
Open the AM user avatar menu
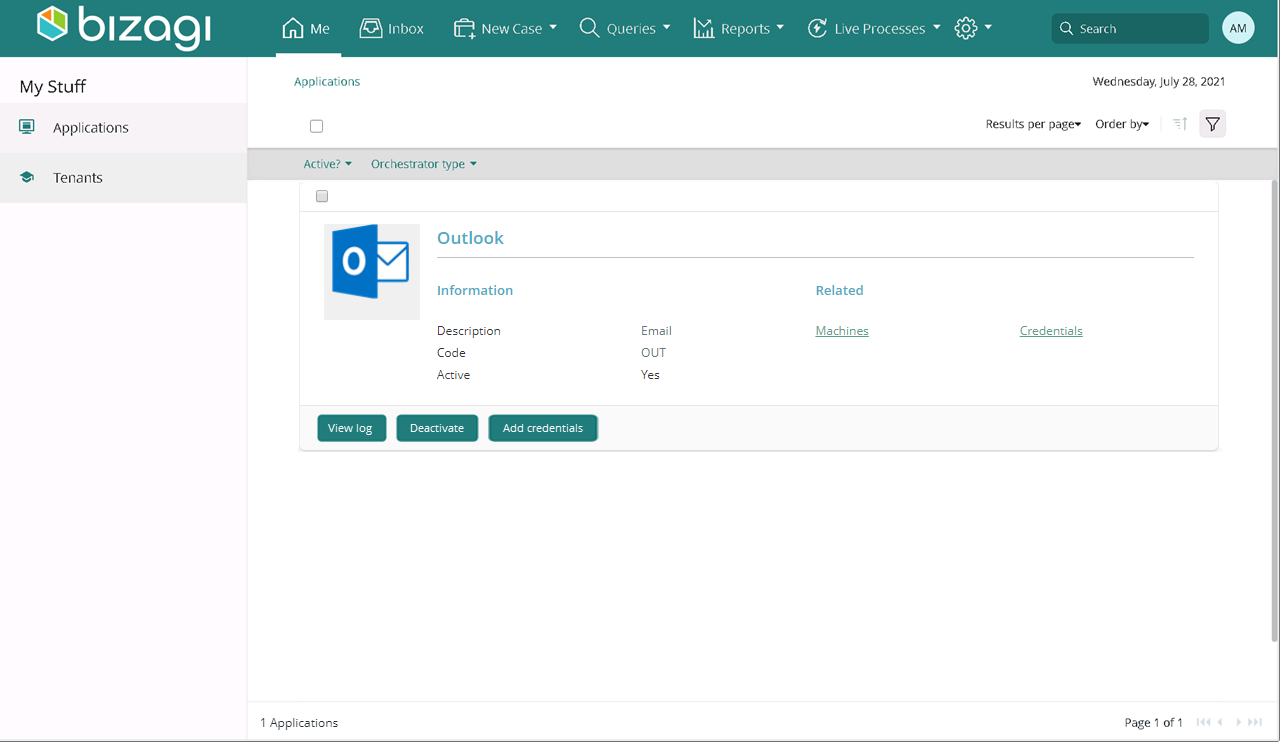click(1238, 28)
